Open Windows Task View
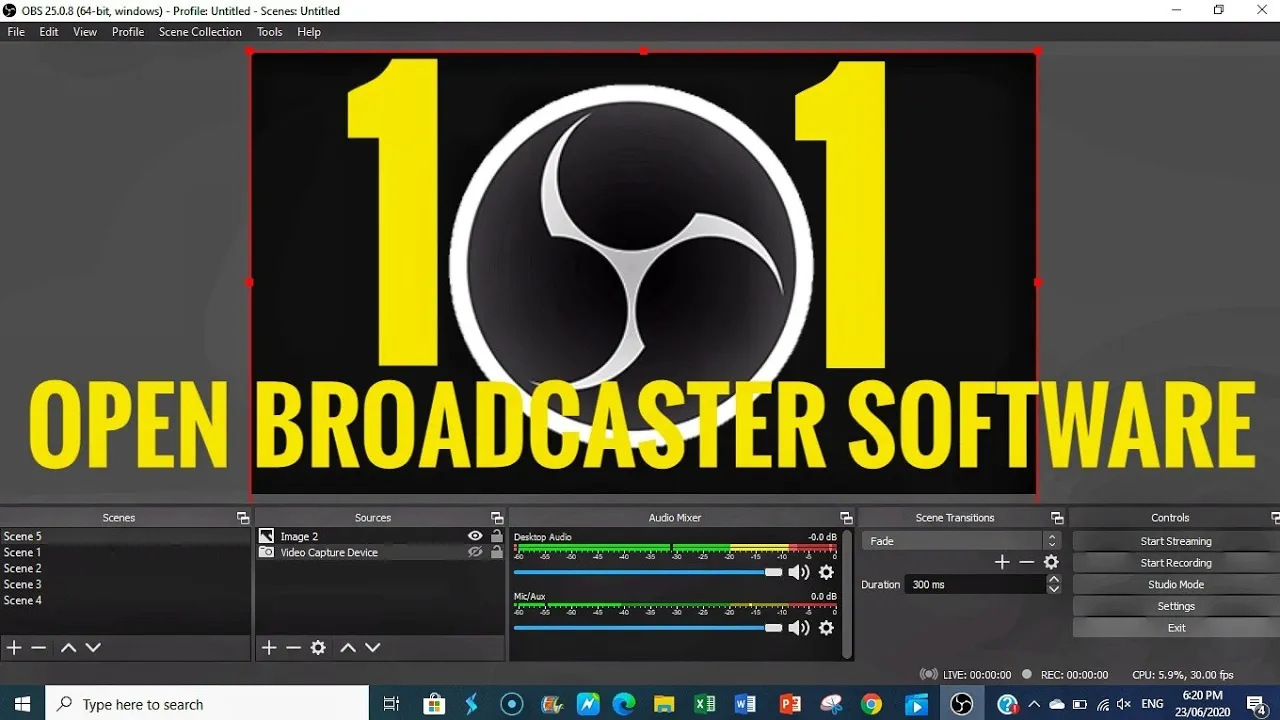Screen dimensions: 1280x720 392,704
